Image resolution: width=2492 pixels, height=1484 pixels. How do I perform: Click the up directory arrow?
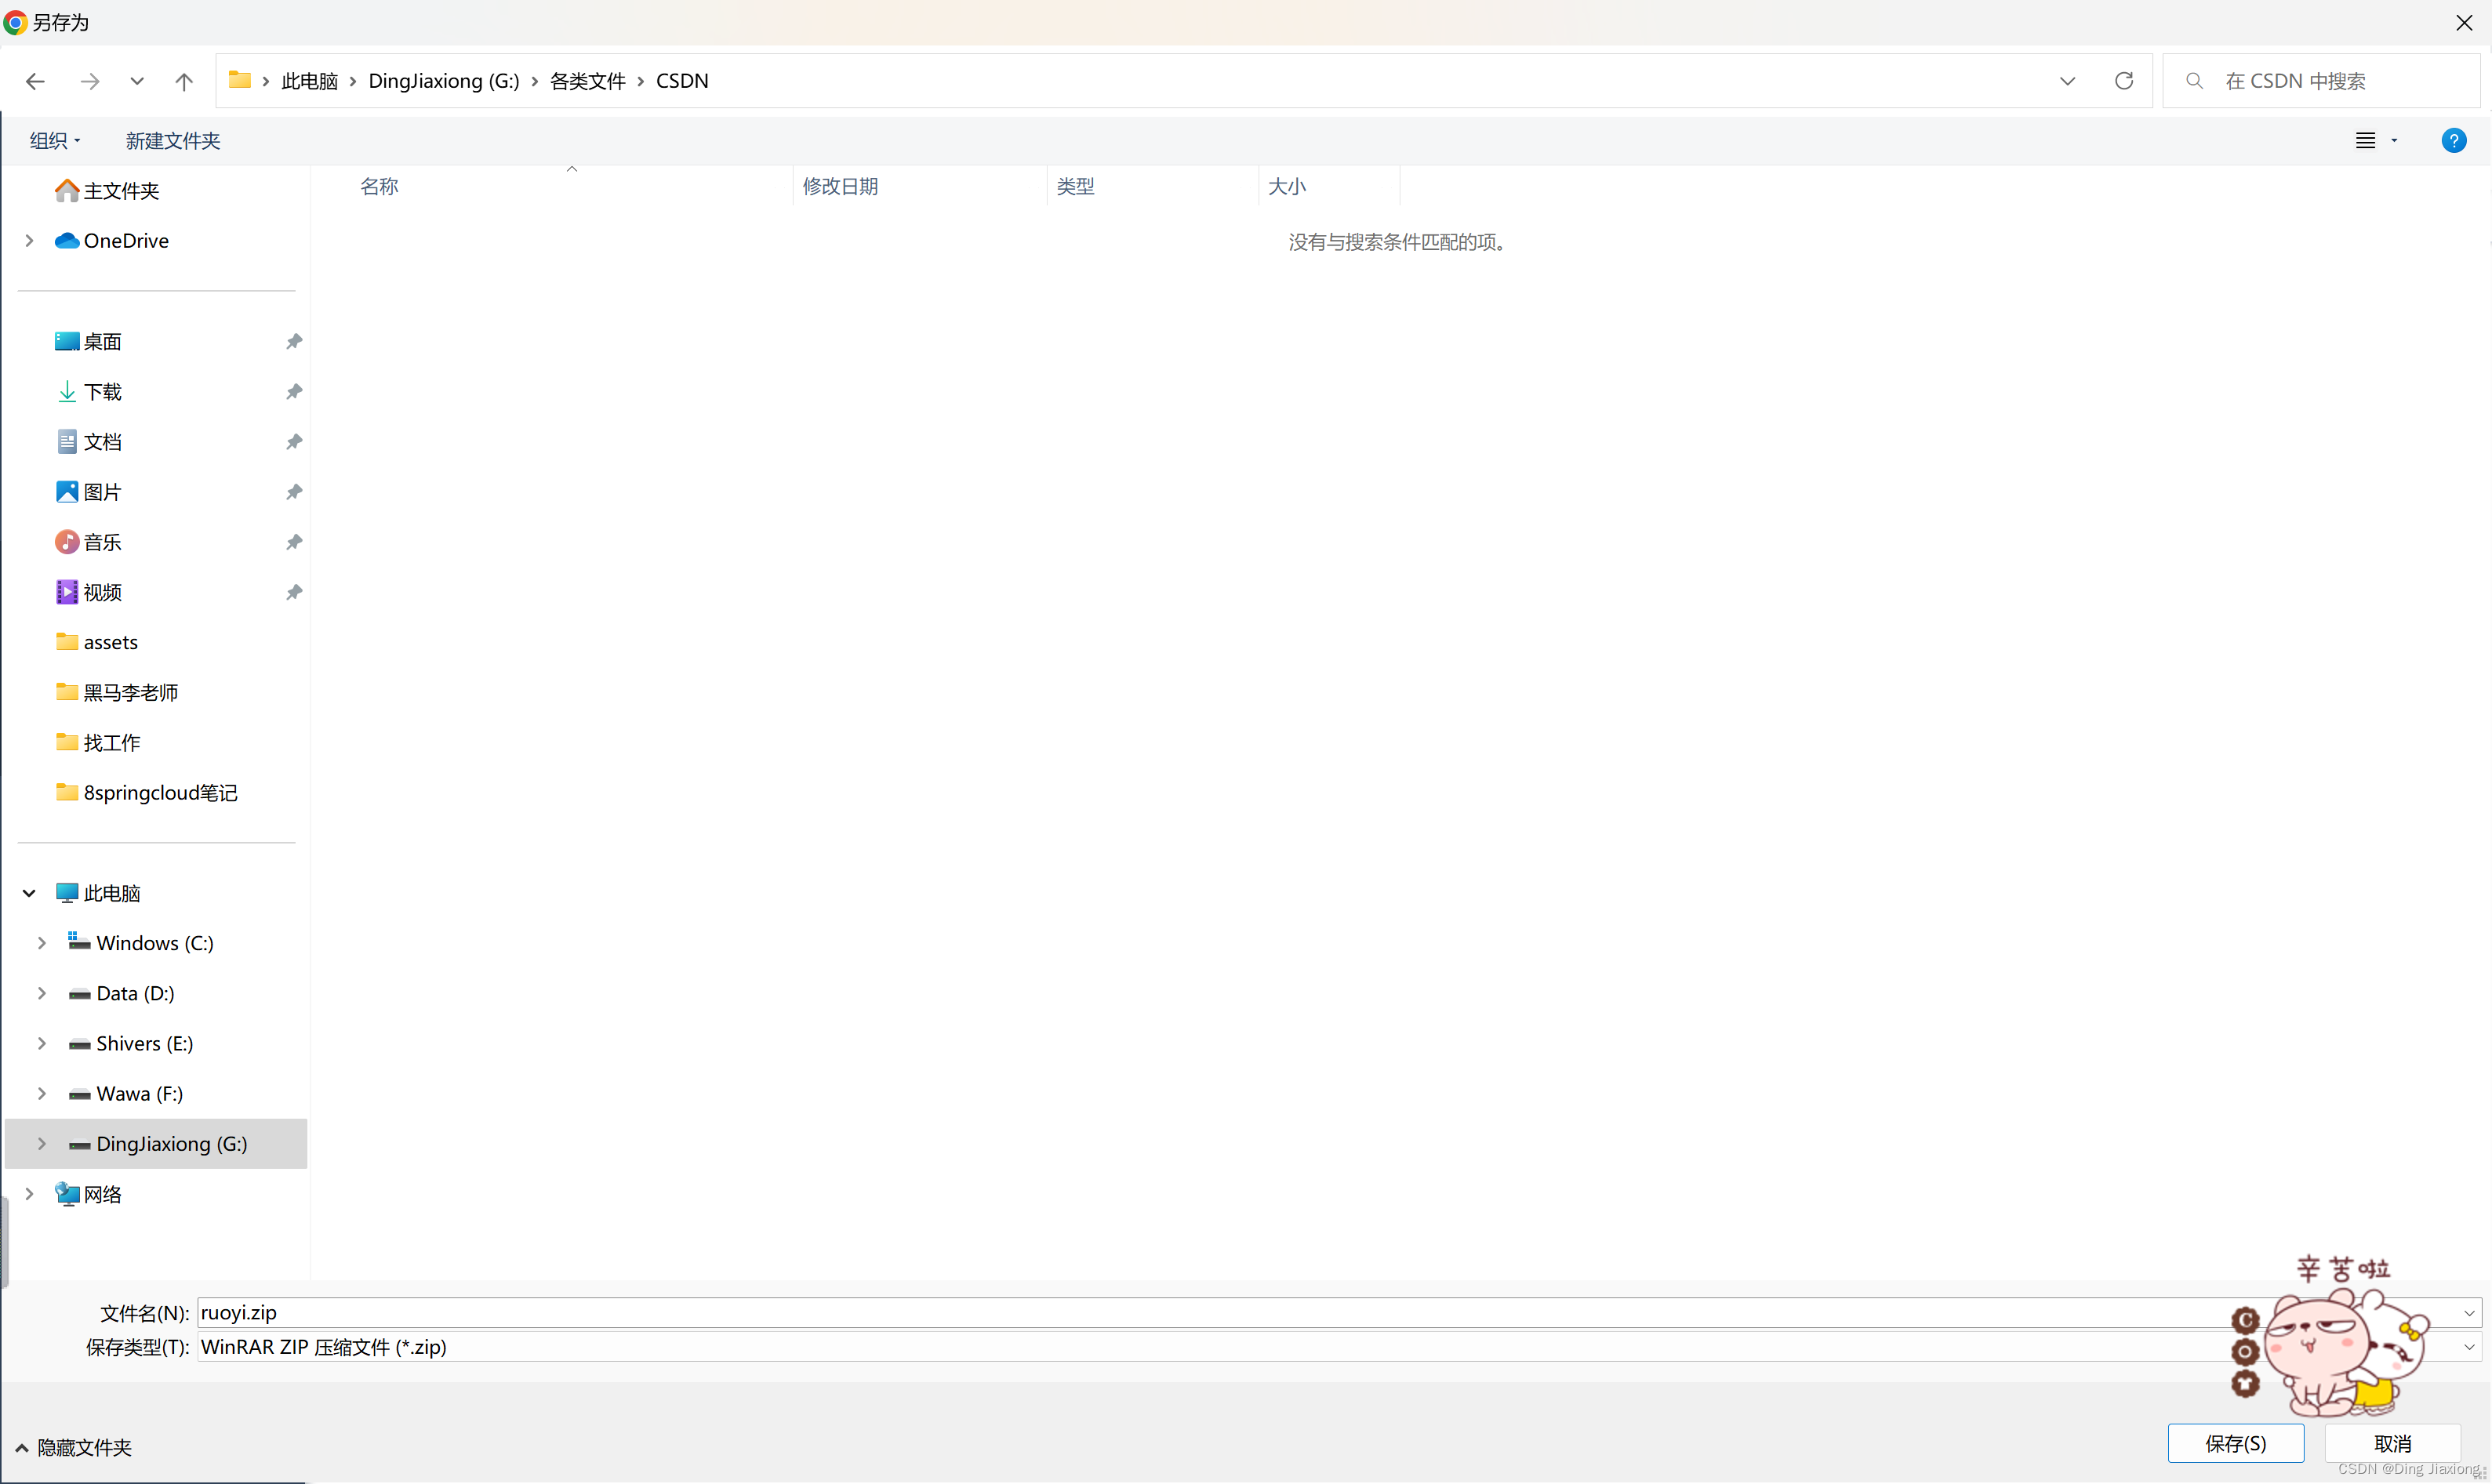coord(184,81)
